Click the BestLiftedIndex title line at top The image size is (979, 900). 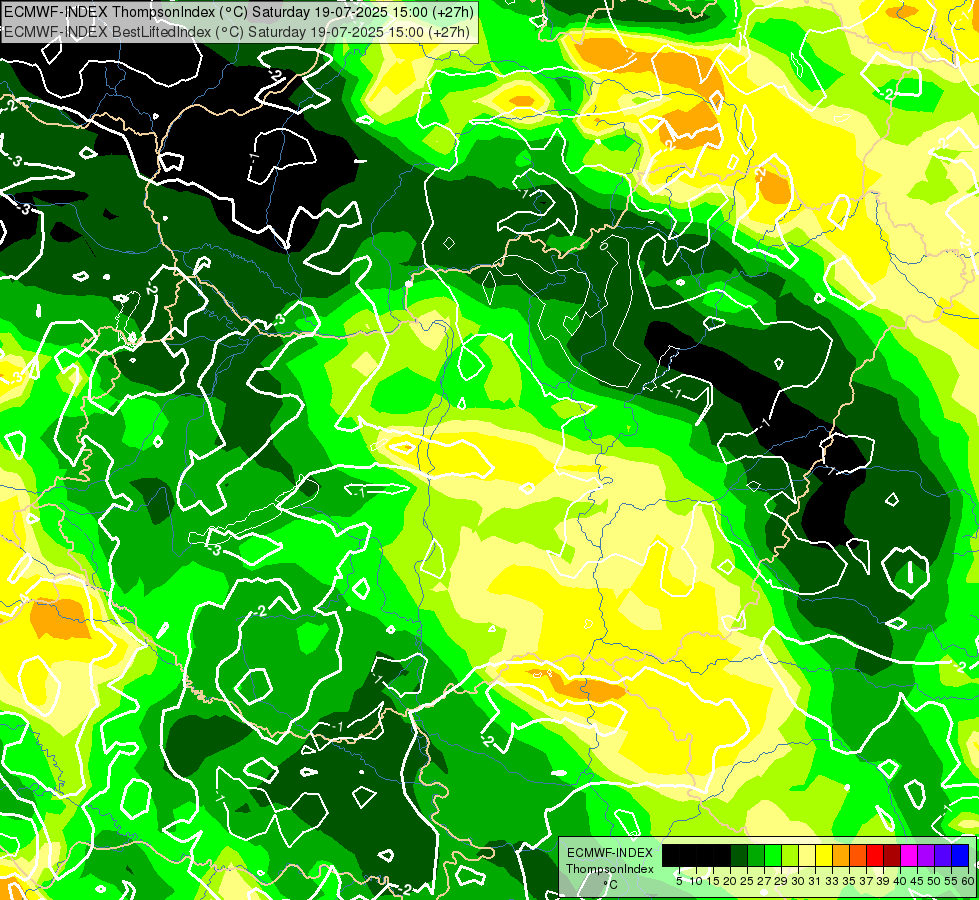237,32
